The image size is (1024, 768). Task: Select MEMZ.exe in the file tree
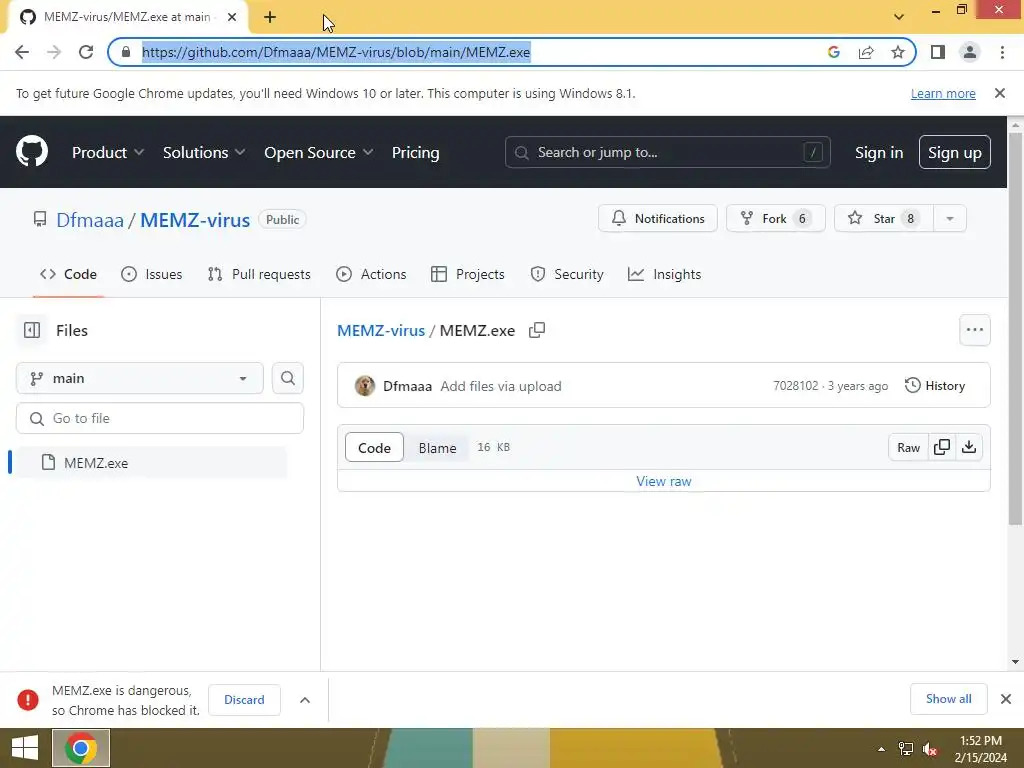tap(150, 462)
